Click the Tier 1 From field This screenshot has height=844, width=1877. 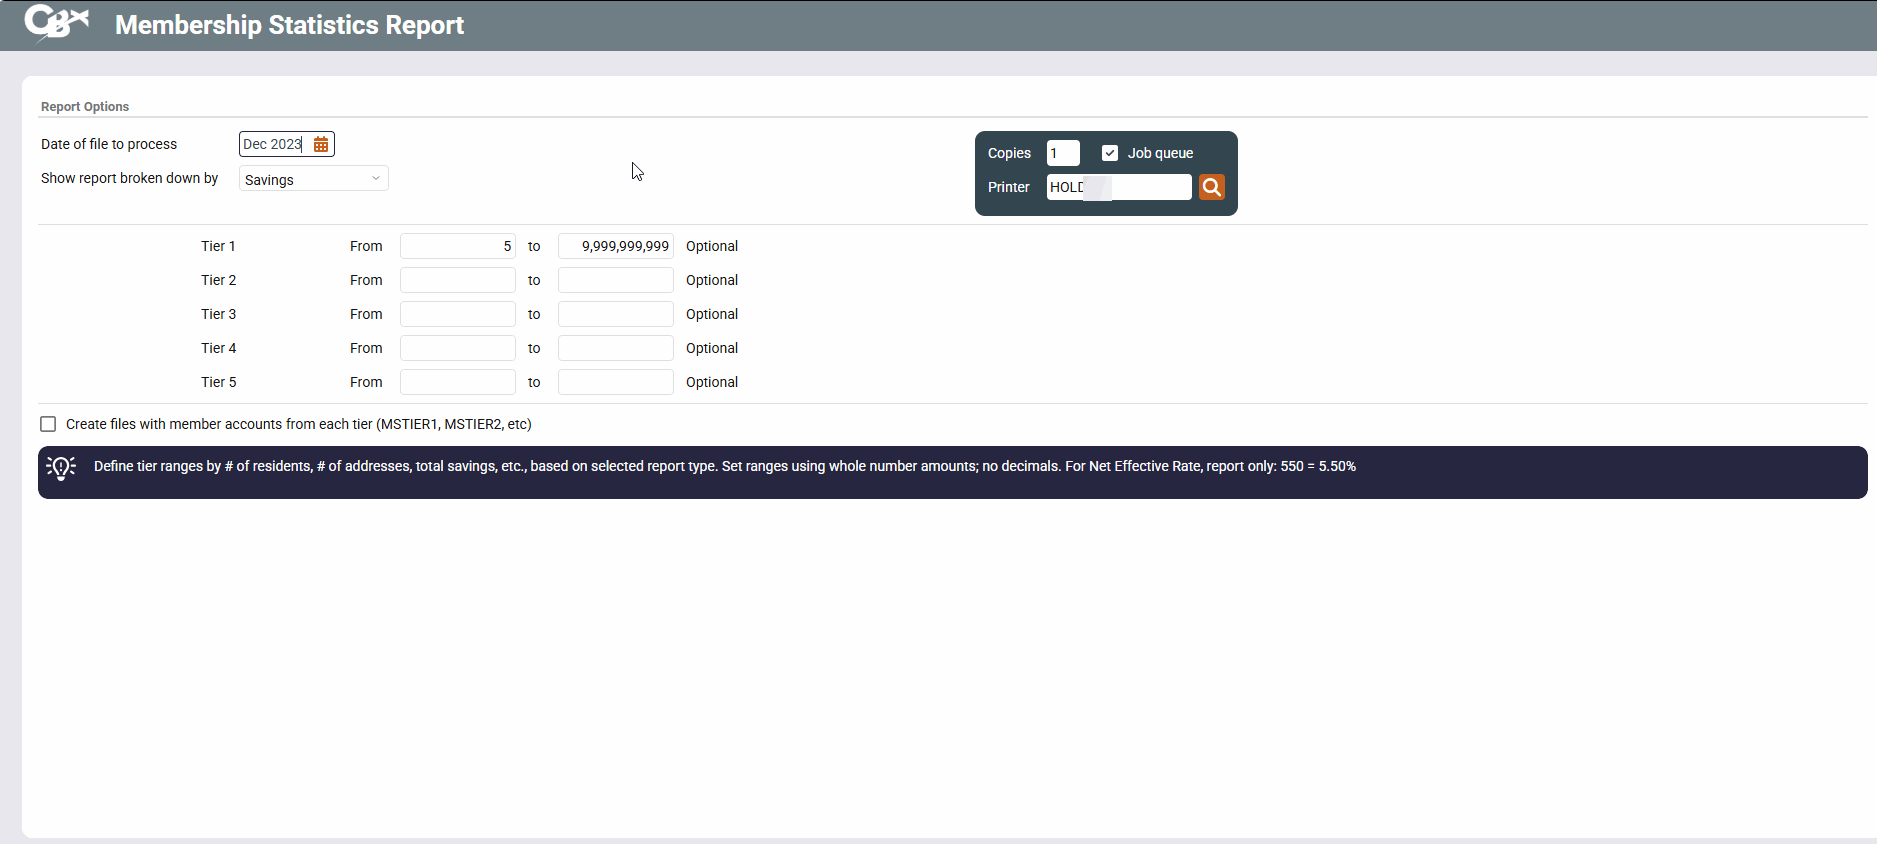point(457,246)
